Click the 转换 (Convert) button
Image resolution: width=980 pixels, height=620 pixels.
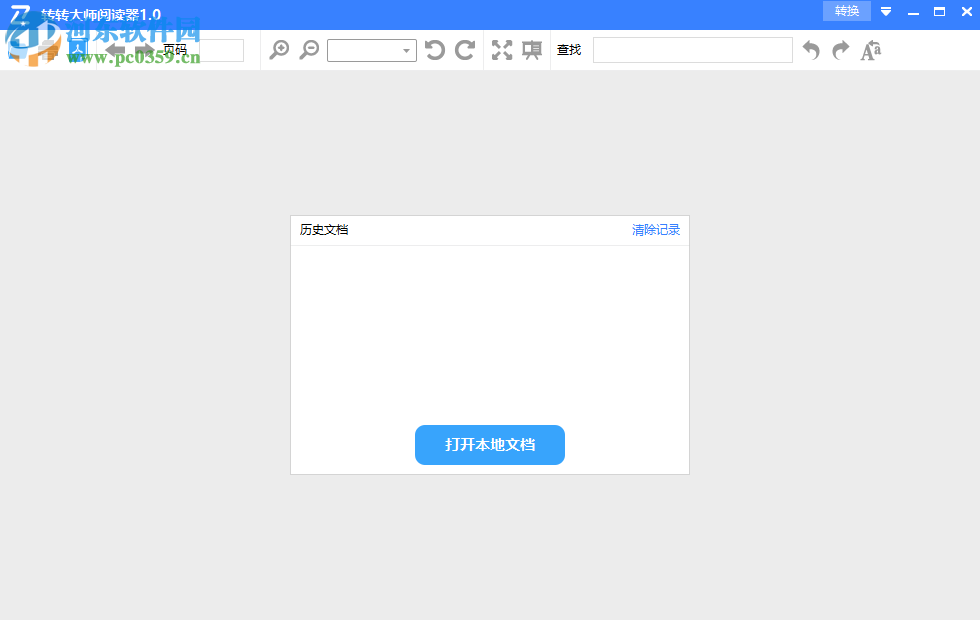[x=846, y=11]
